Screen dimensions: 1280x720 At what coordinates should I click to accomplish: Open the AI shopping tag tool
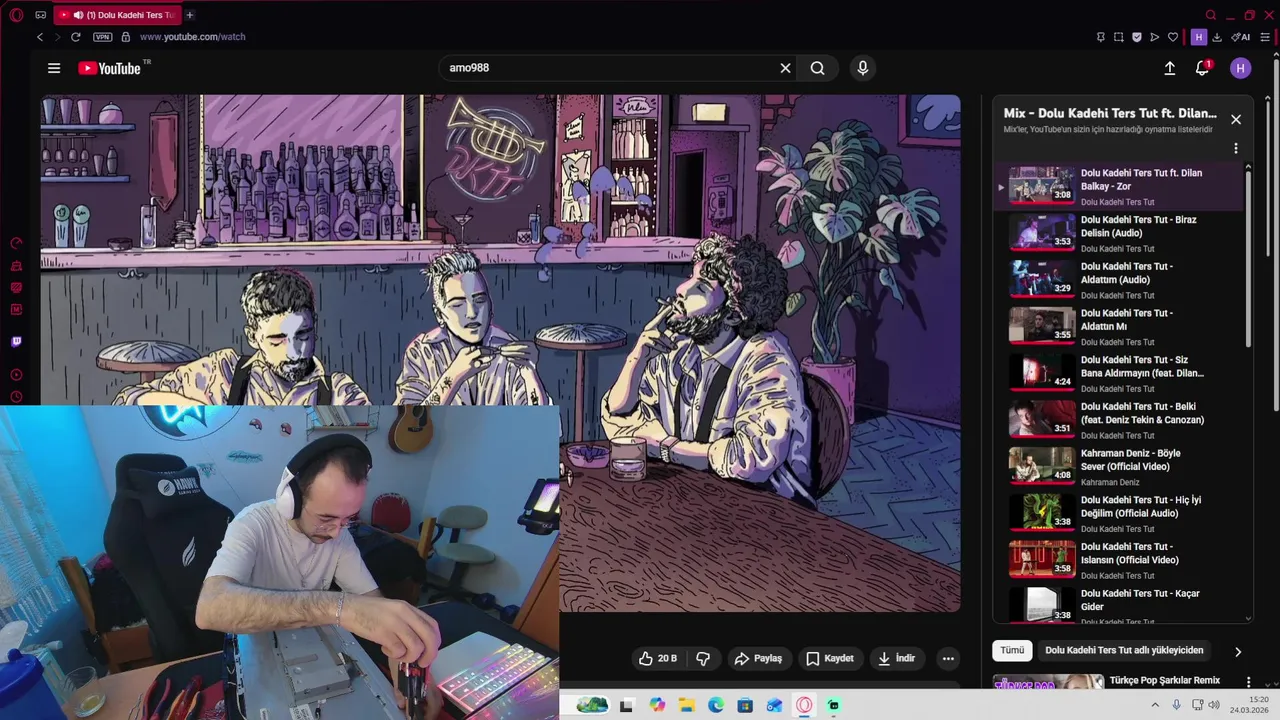pyautogui.click(x=1241, y=37)
